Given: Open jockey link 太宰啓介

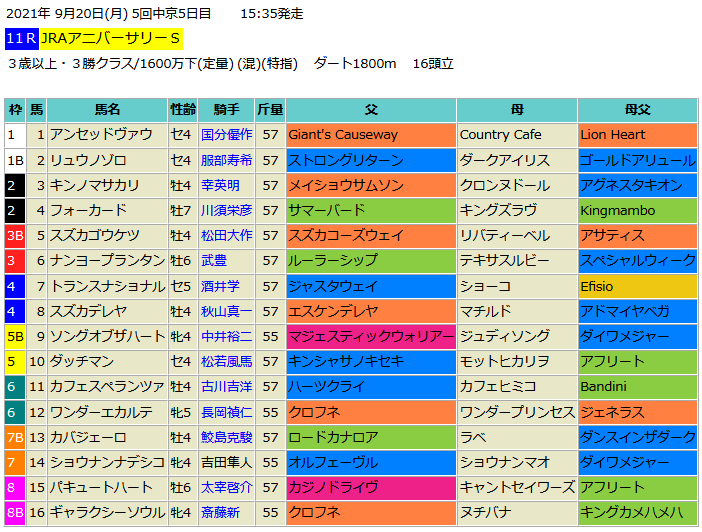Looking at the screenshot, I should 227,487.
